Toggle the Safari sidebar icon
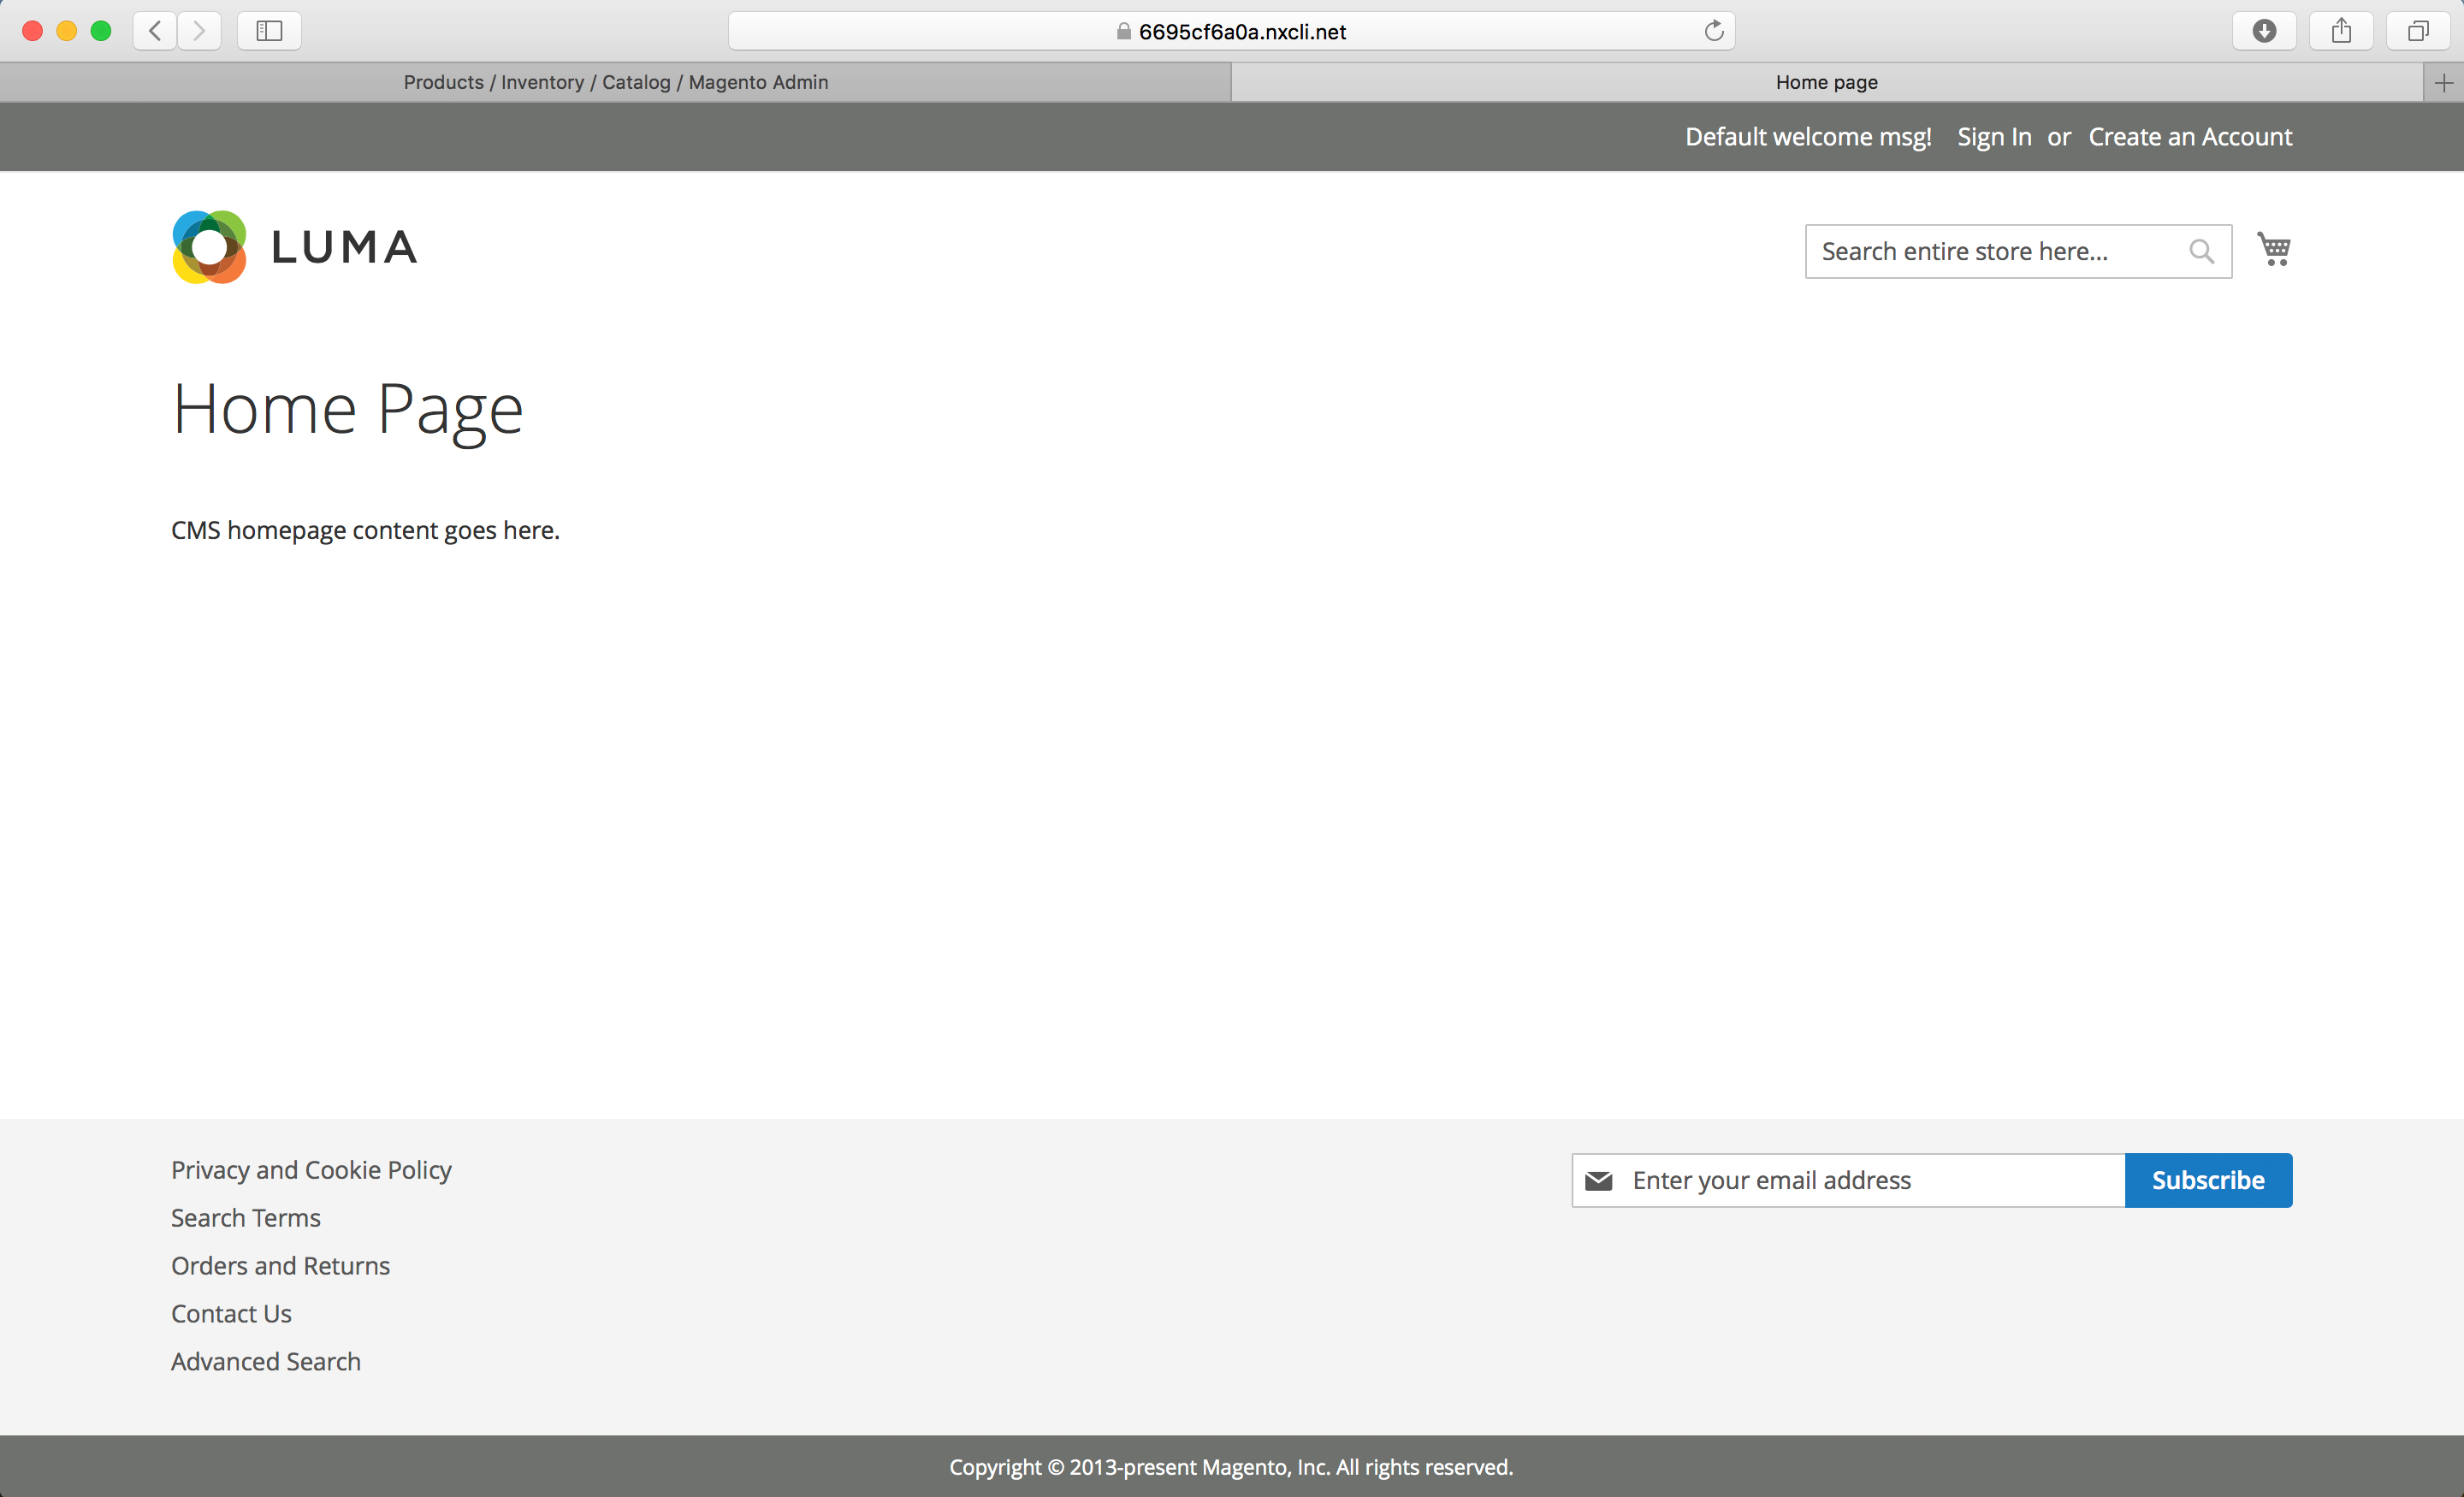 coord(269,31)
